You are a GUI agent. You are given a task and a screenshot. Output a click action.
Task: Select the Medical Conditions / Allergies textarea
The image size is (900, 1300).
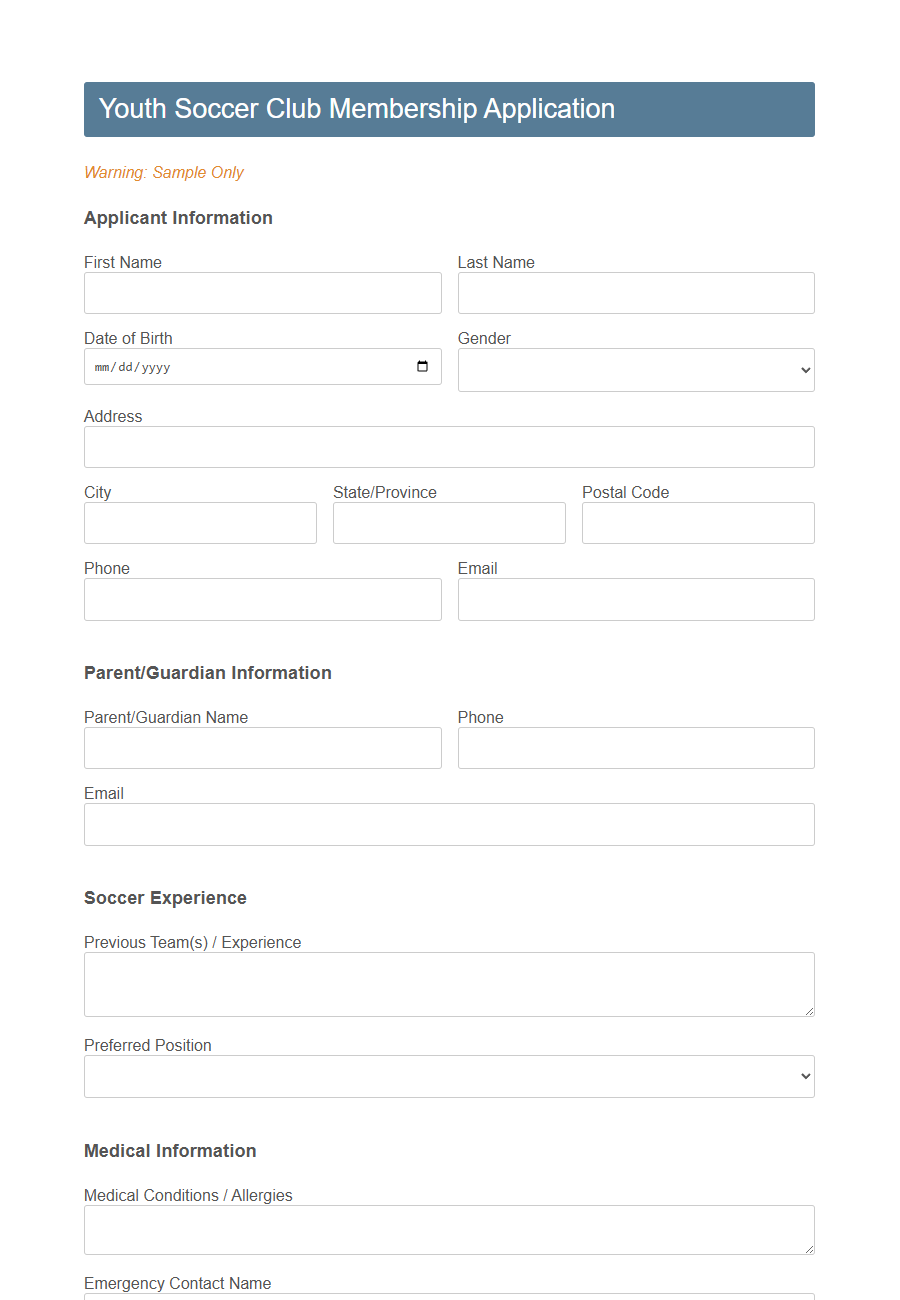pos(448,1229)
